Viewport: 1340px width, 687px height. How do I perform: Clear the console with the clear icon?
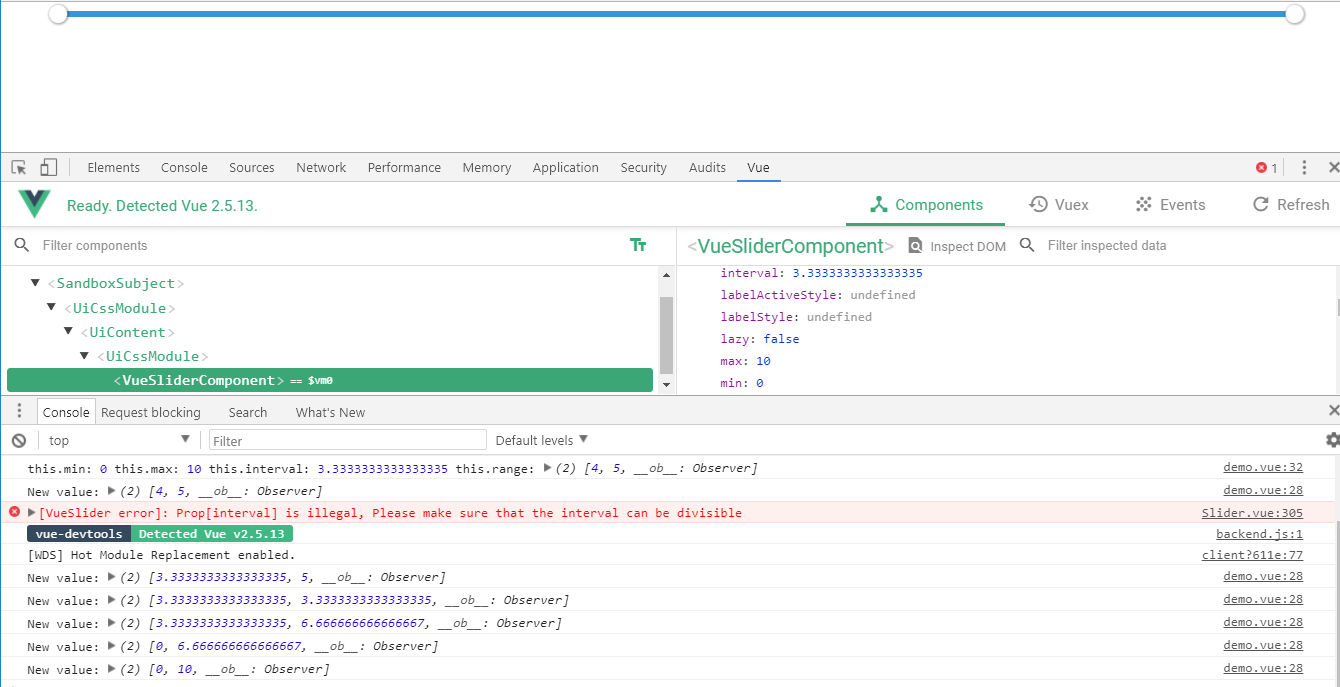[18, 440]
